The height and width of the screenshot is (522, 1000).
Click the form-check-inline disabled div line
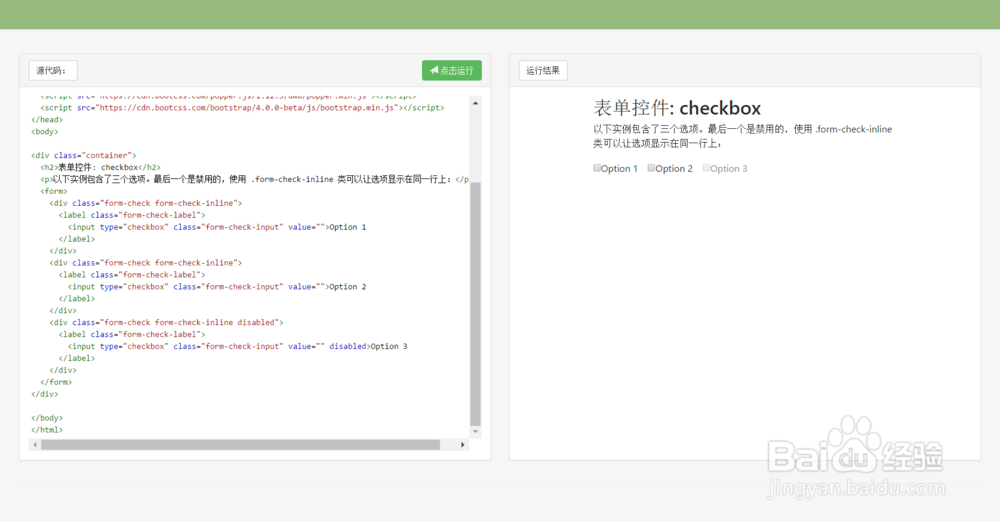(x=166, y=322)
